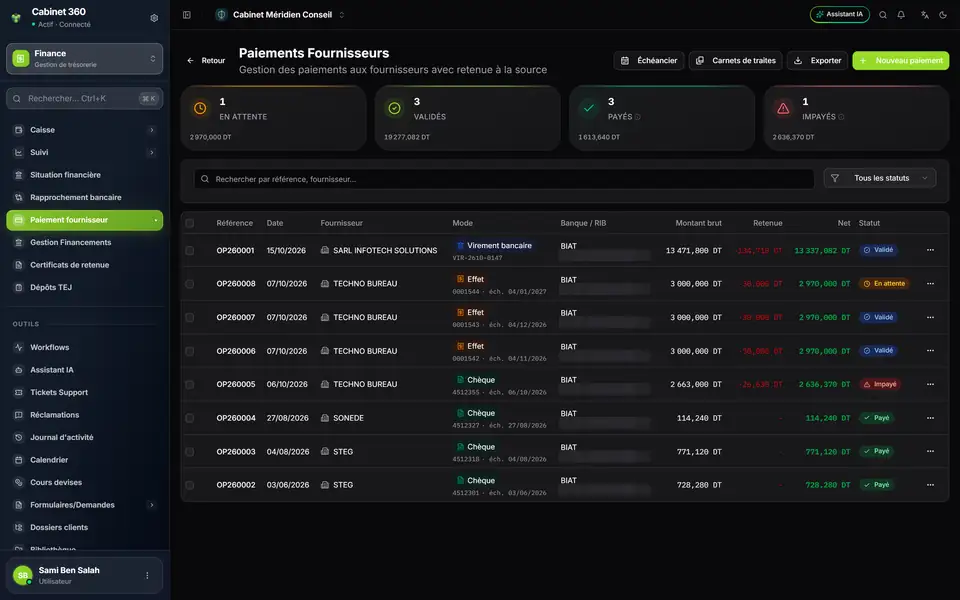This screenshot has width=960, height=600.
Task: Open user menu dots for Sami Ben Salah
Action: pyautogui.click(x=147, y=576)
